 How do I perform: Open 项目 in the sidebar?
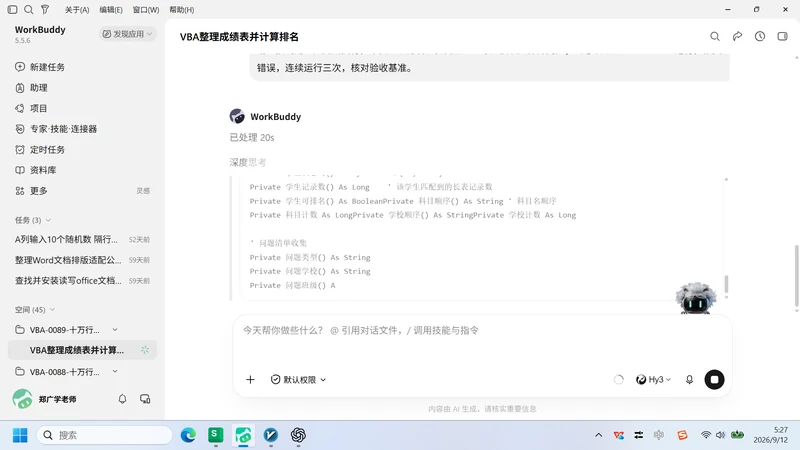coord(31,108)
